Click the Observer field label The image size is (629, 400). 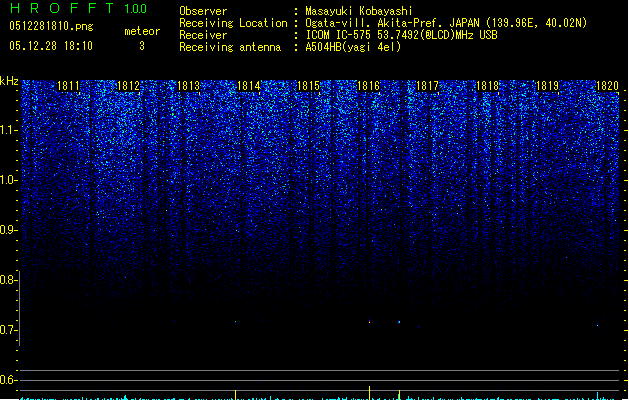pos(203,11)
